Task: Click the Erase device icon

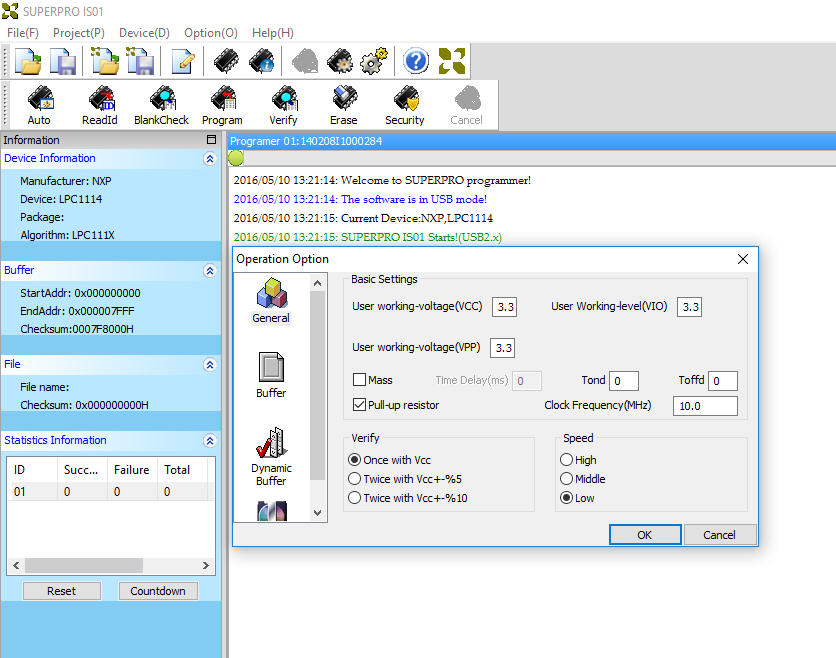Action: tap(343, 104)
